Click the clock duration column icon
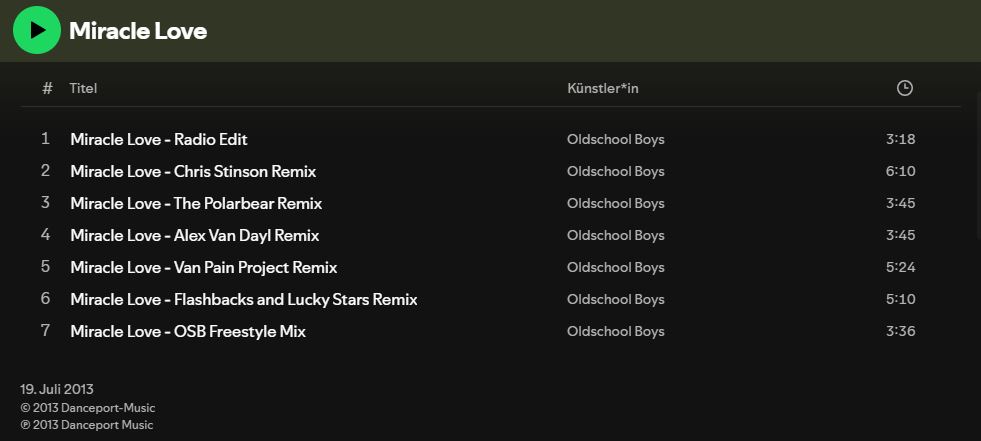This screenshot has width=981, height=441. pyautogui.click(x=904, y=88)
